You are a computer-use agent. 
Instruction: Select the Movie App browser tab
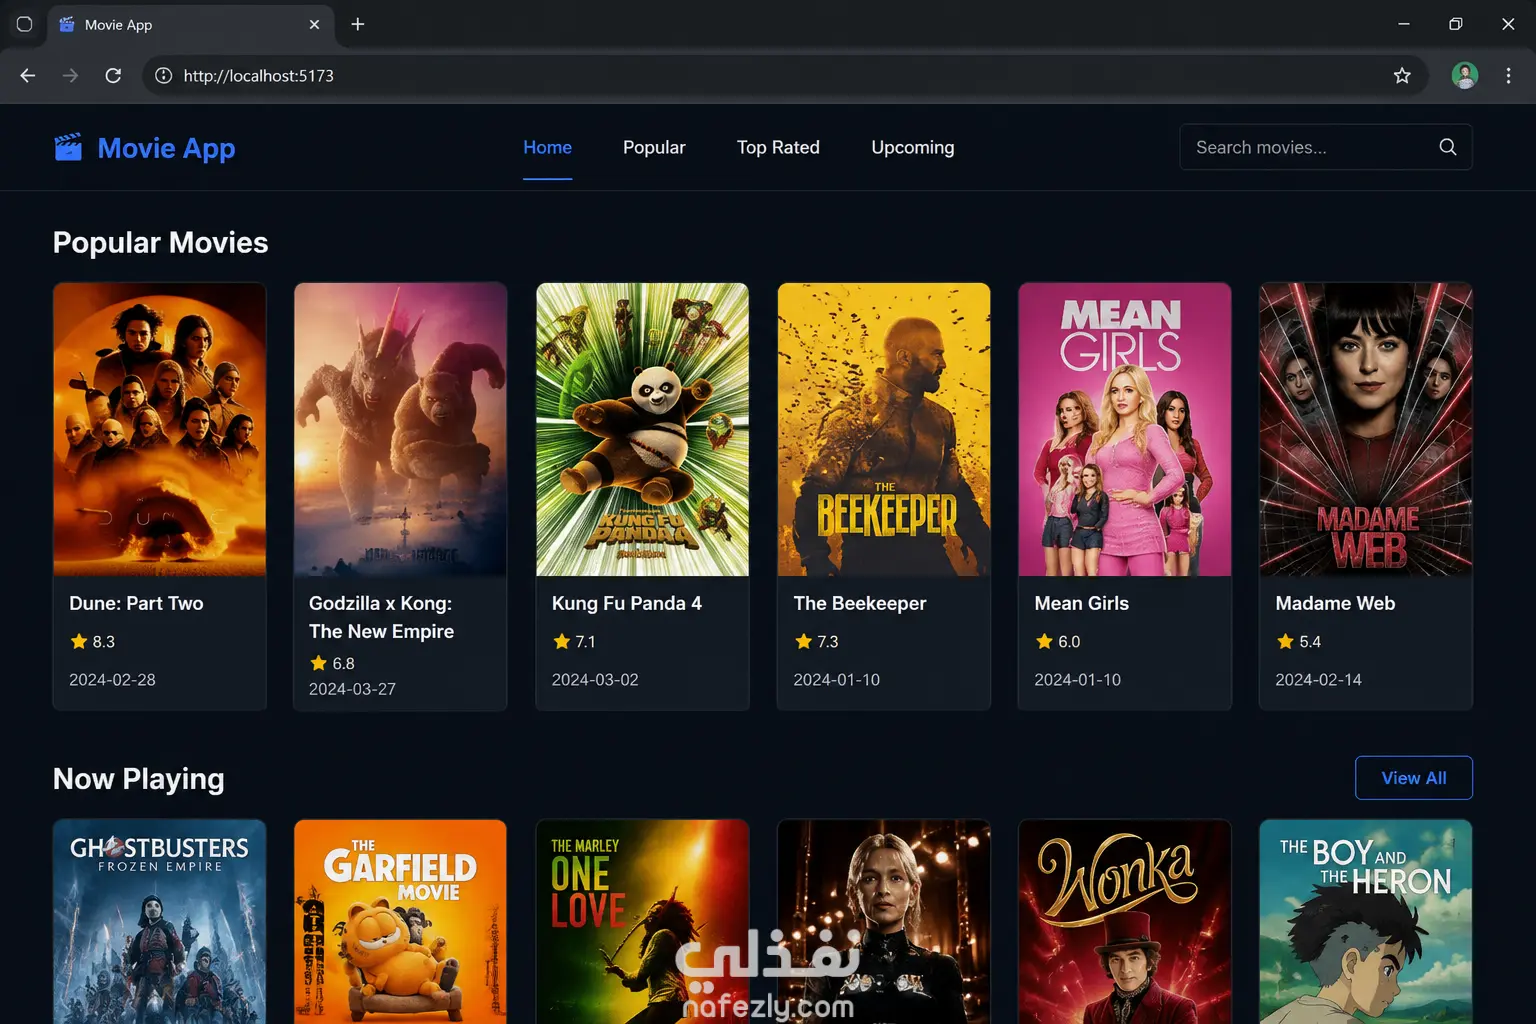(190, 24)
